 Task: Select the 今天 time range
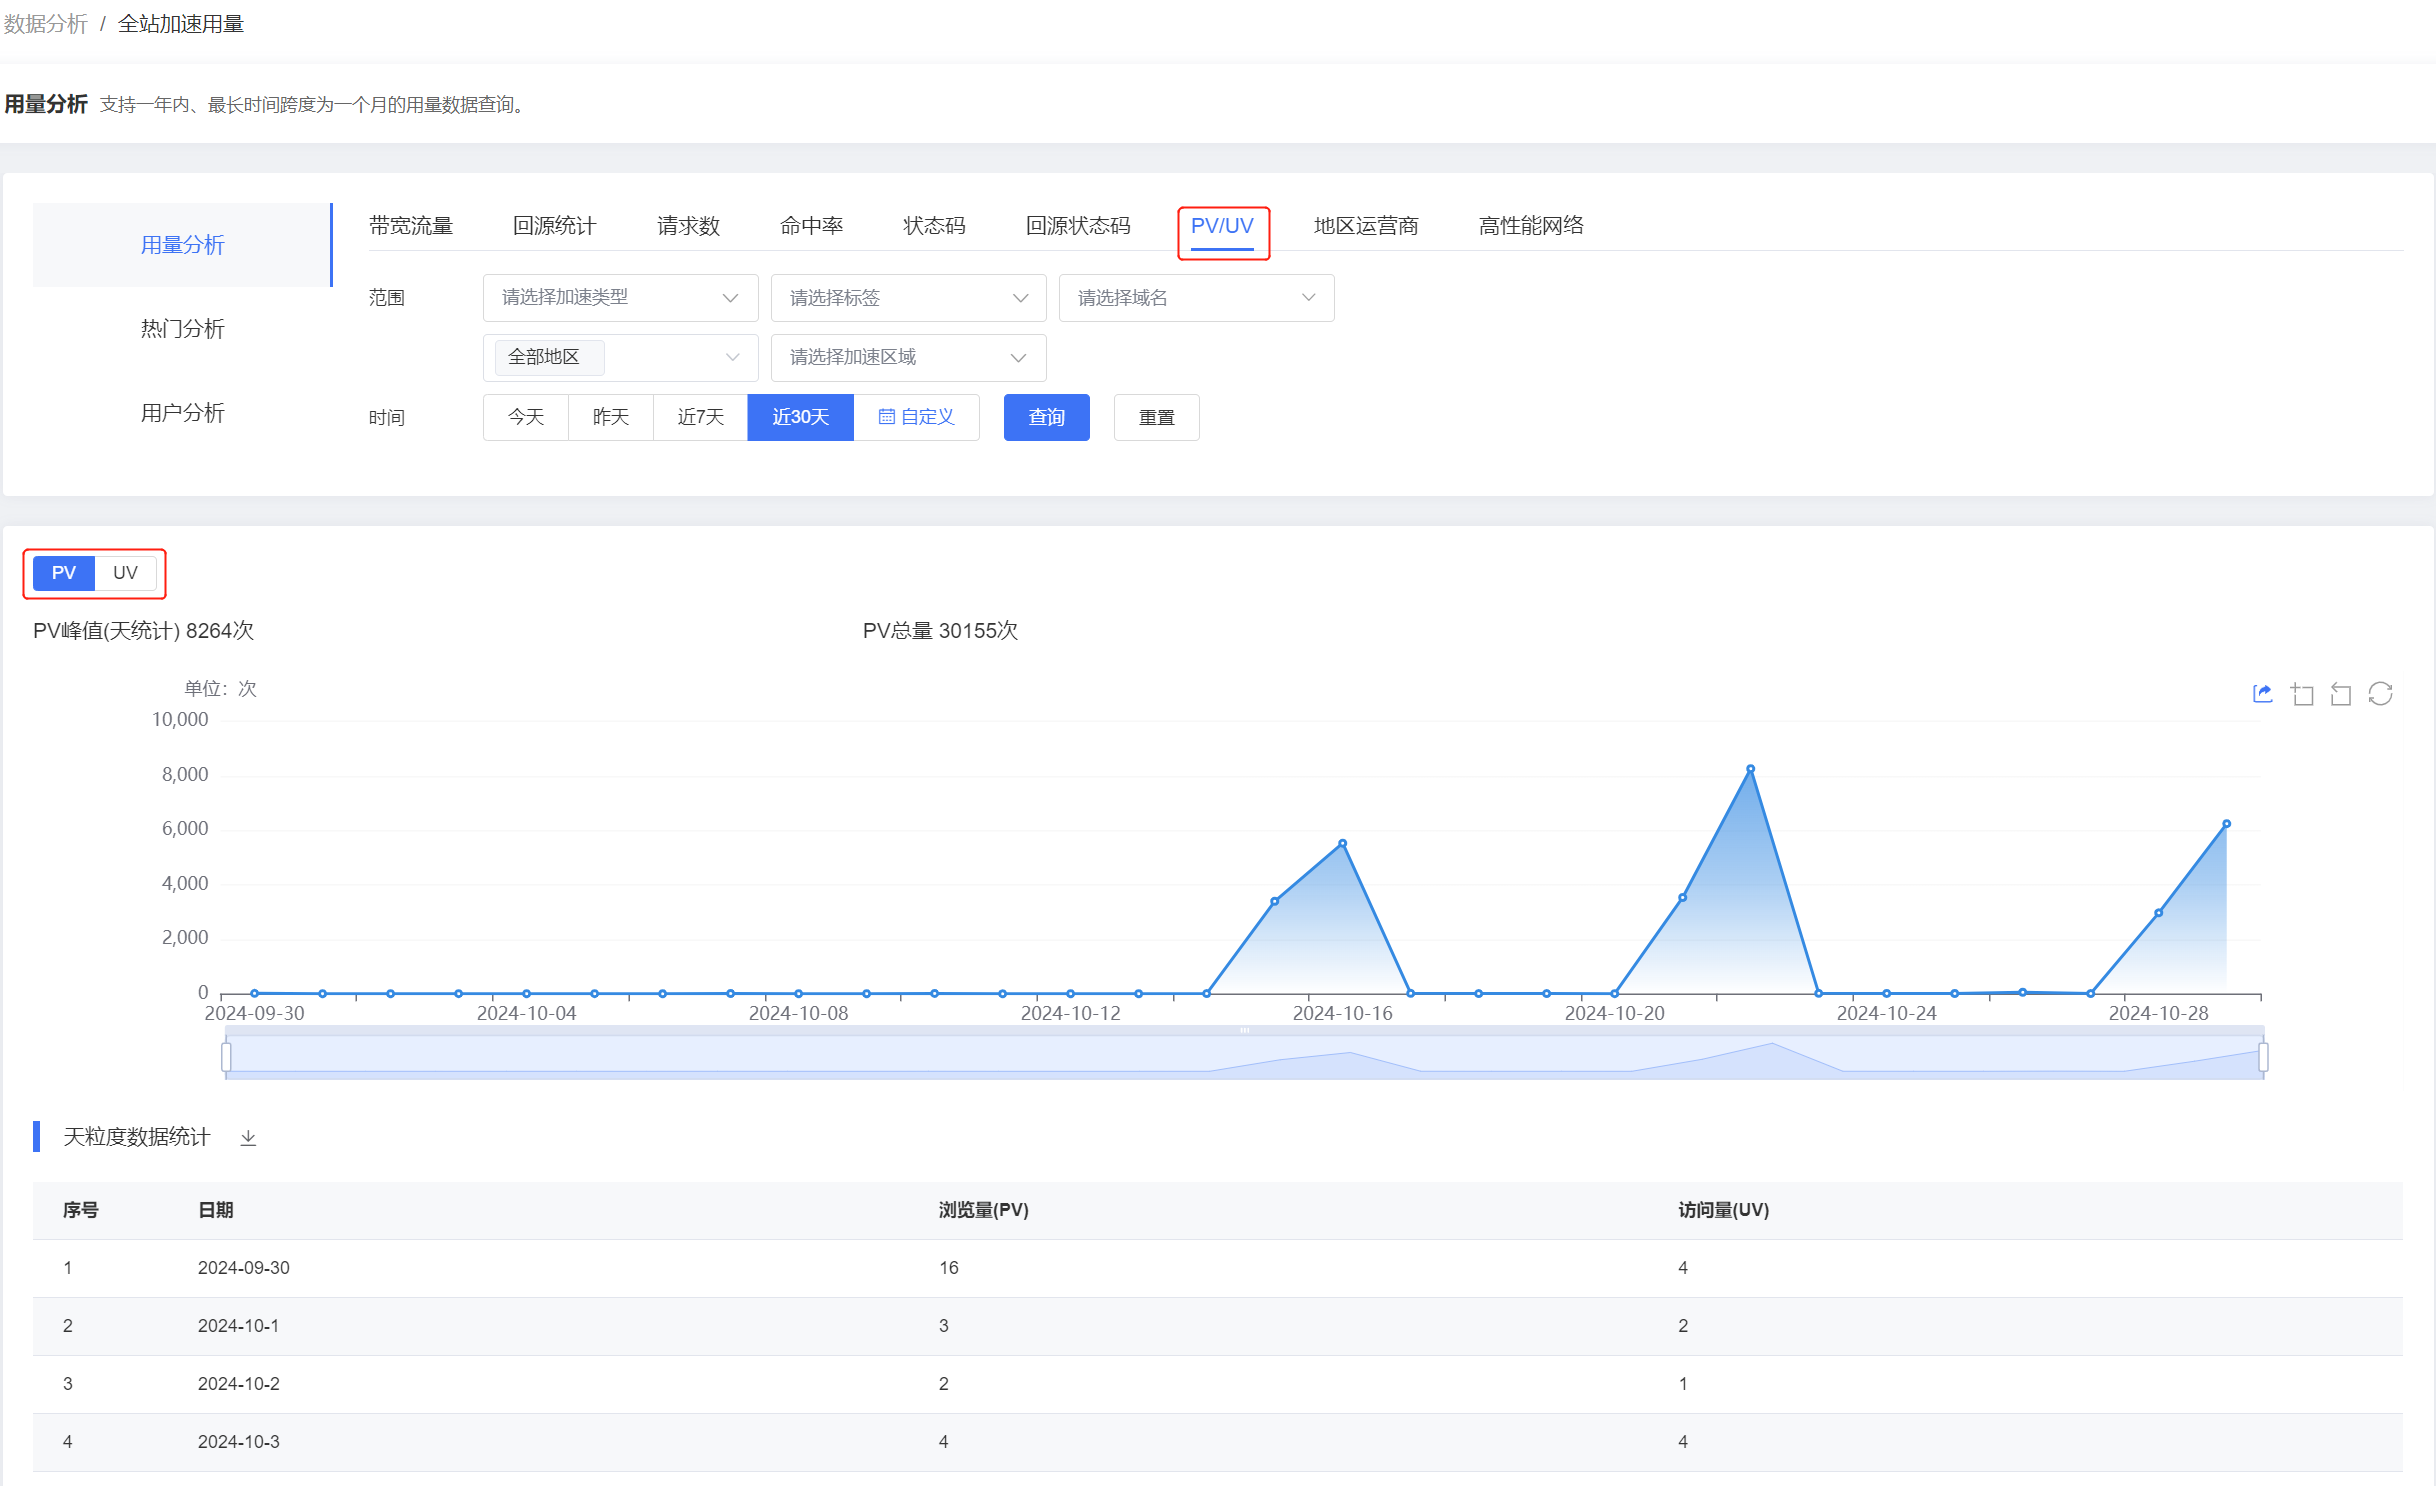tap(526, 417)
